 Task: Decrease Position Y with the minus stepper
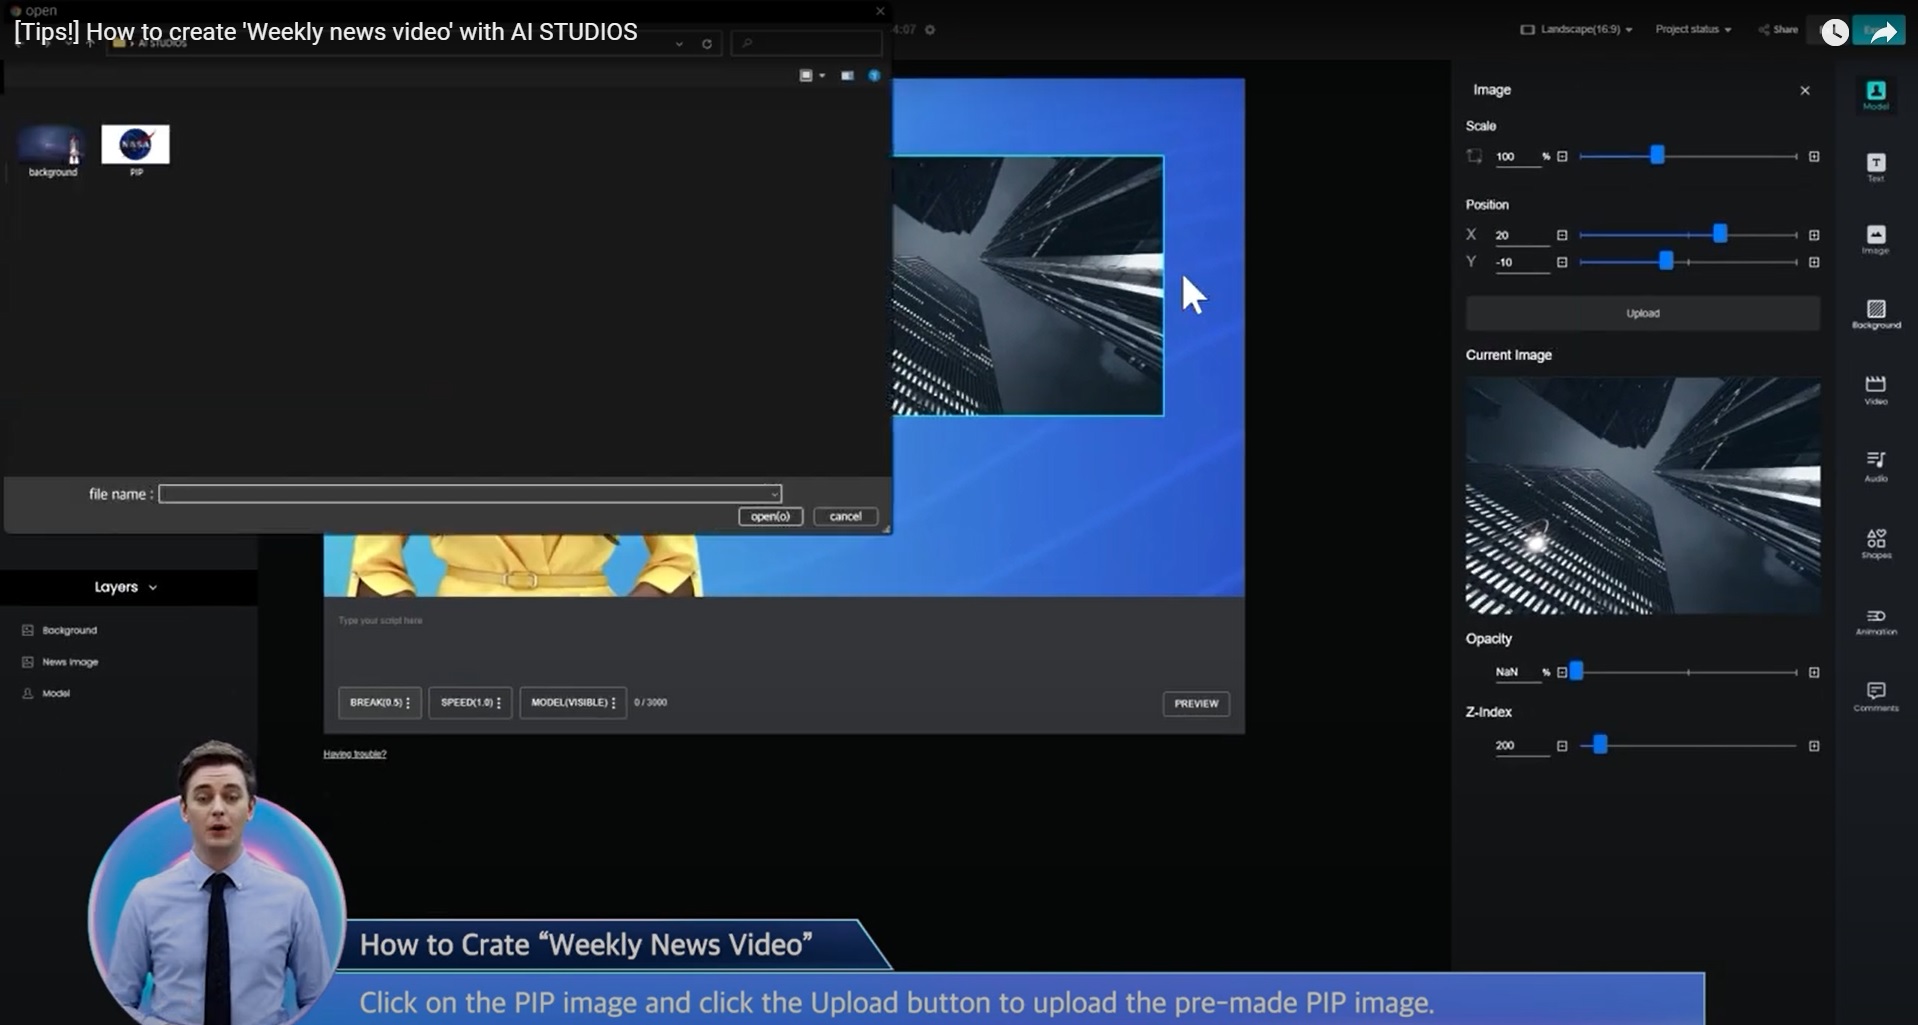(1562, 262)
